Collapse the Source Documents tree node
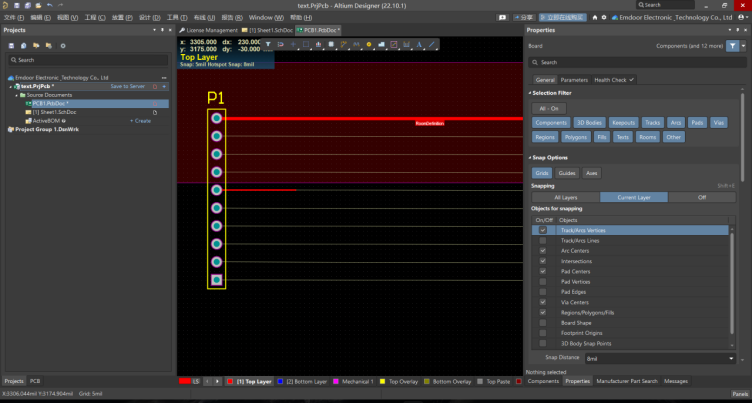 [x=17, y=94]
